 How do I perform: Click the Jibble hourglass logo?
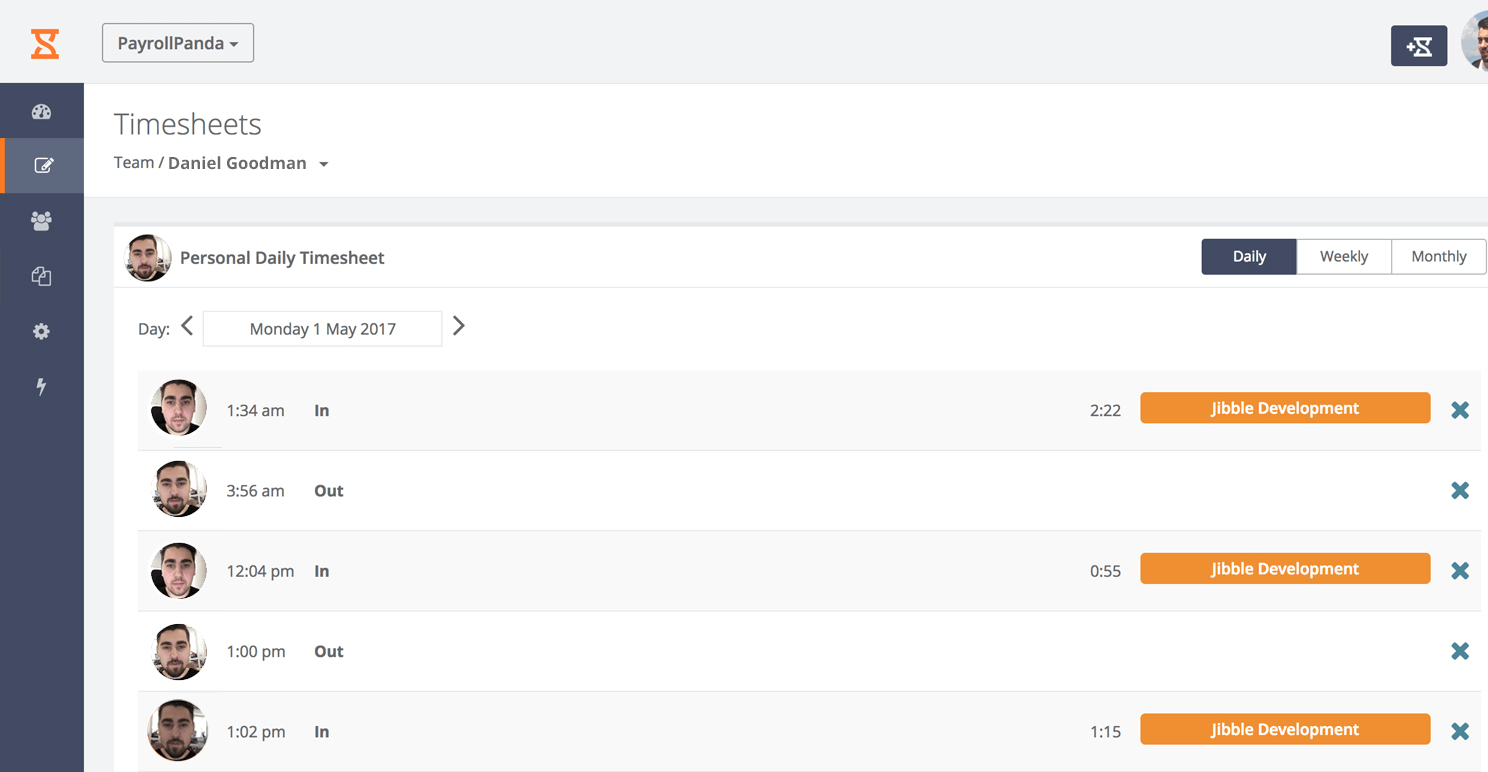pos(45,44)
